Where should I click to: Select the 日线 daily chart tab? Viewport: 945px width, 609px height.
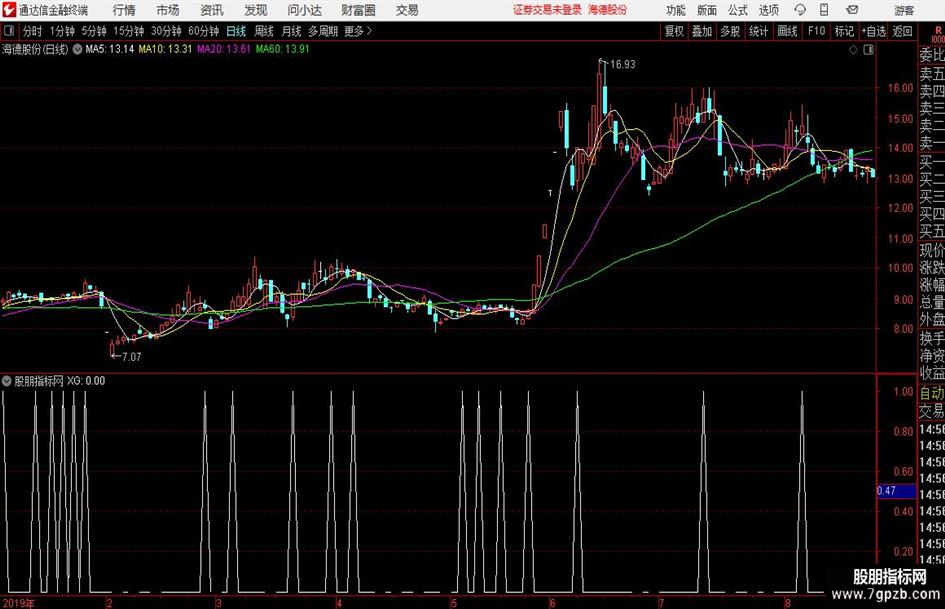(x=236, y=31)
